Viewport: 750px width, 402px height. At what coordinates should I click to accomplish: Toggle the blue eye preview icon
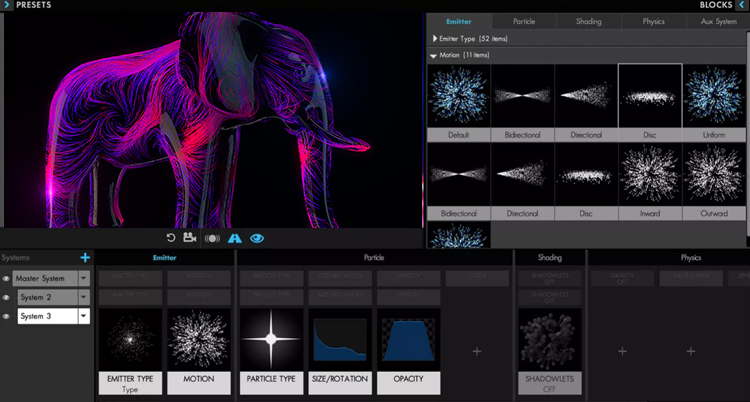(x=258, y=238)
